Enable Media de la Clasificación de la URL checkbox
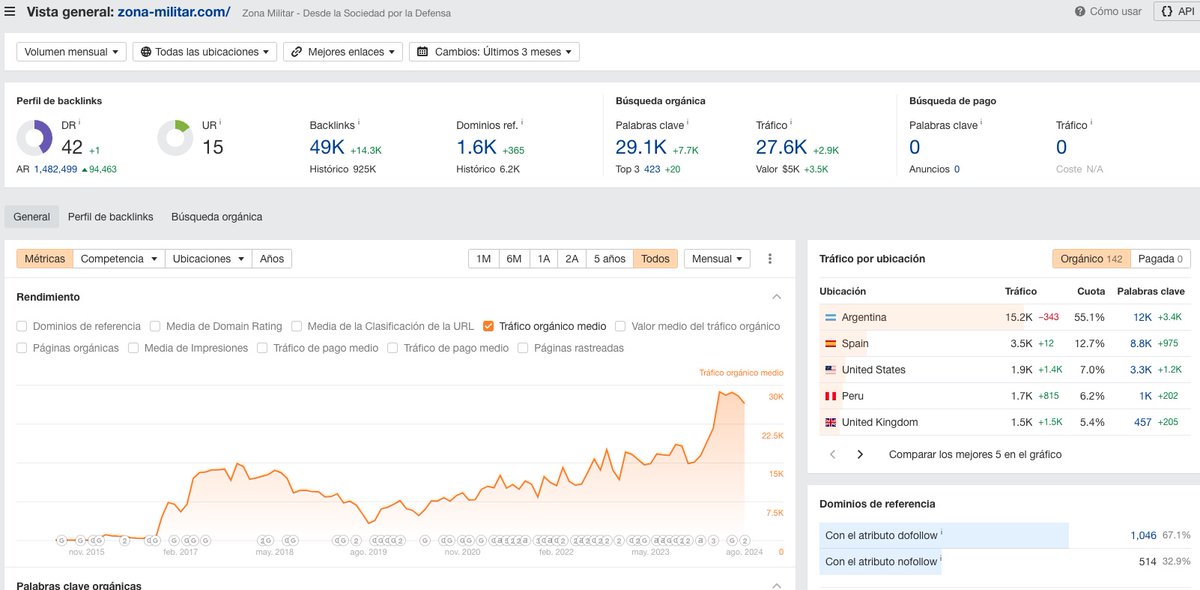 (x=297, y=326)
